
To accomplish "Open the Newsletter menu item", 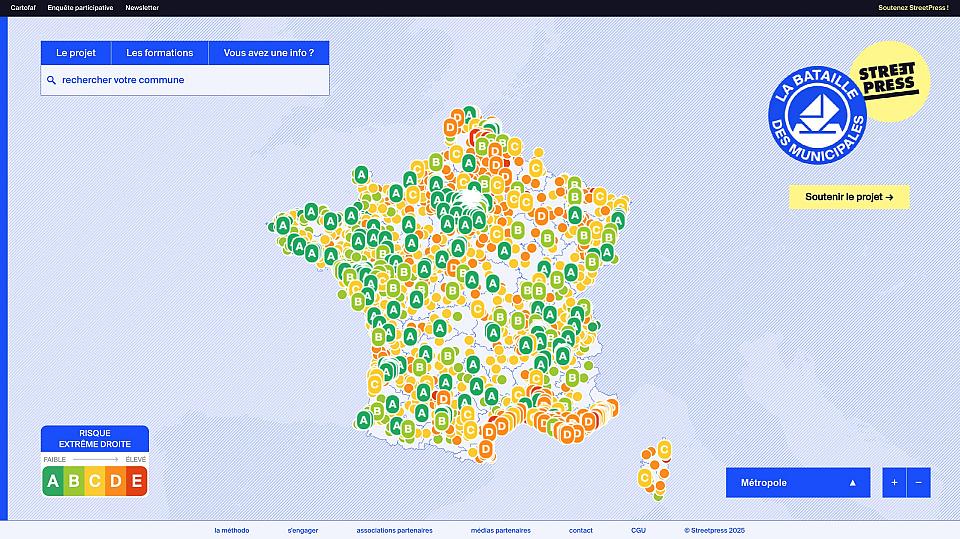I will pyautogui.click(x=142, y=8).
